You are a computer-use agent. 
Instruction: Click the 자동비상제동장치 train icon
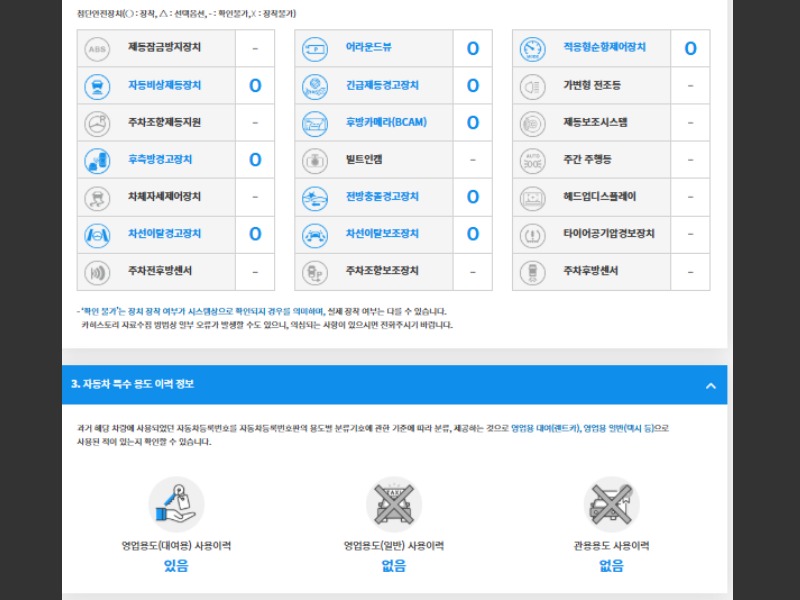click(97, 85)
